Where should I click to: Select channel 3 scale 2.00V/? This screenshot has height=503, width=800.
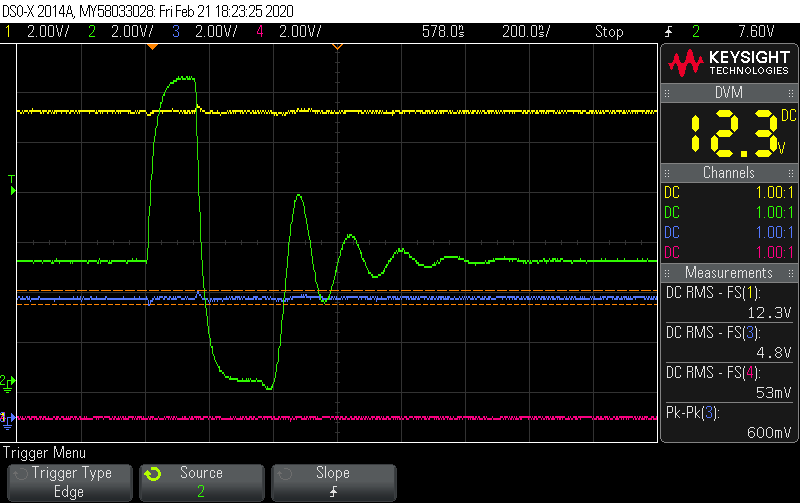(x=216, y=32)
